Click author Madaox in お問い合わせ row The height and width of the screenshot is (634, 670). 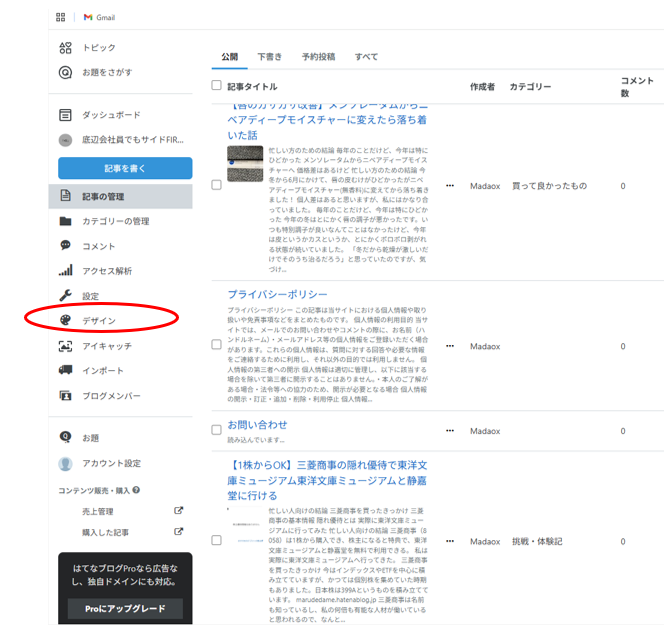485,431
